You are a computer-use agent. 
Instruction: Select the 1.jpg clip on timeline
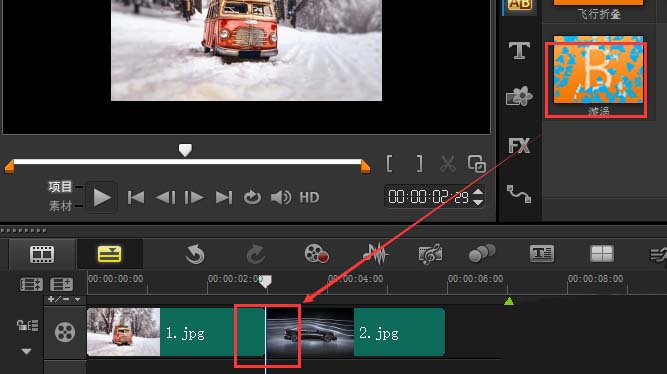(x=176, y=332)
